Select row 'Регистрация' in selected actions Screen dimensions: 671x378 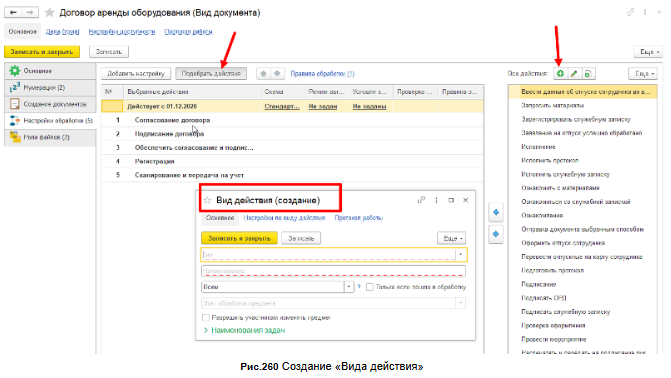pos(293,161)
